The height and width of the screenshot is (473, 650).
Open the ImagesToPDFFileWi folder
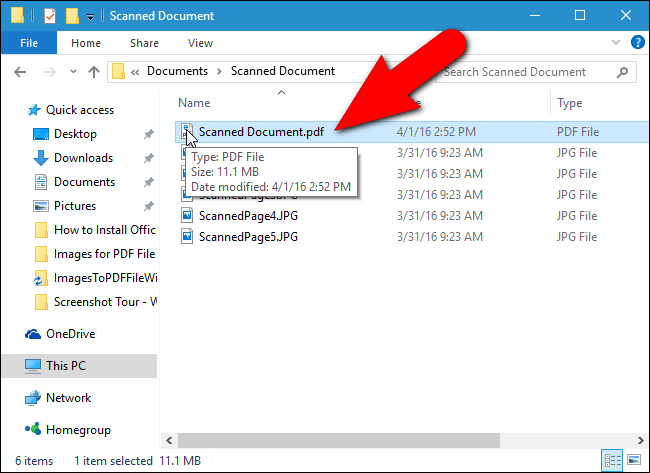click(x=105, y=278)
